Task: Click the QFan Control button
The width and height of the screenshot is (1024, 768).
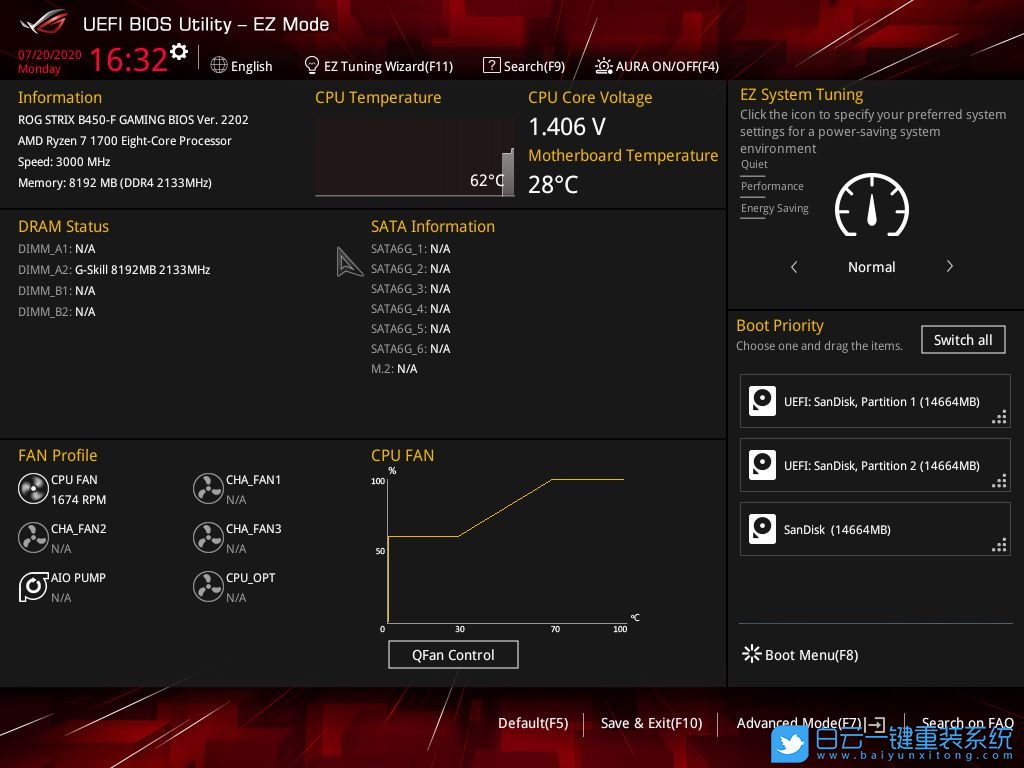Action: (453, 655)
